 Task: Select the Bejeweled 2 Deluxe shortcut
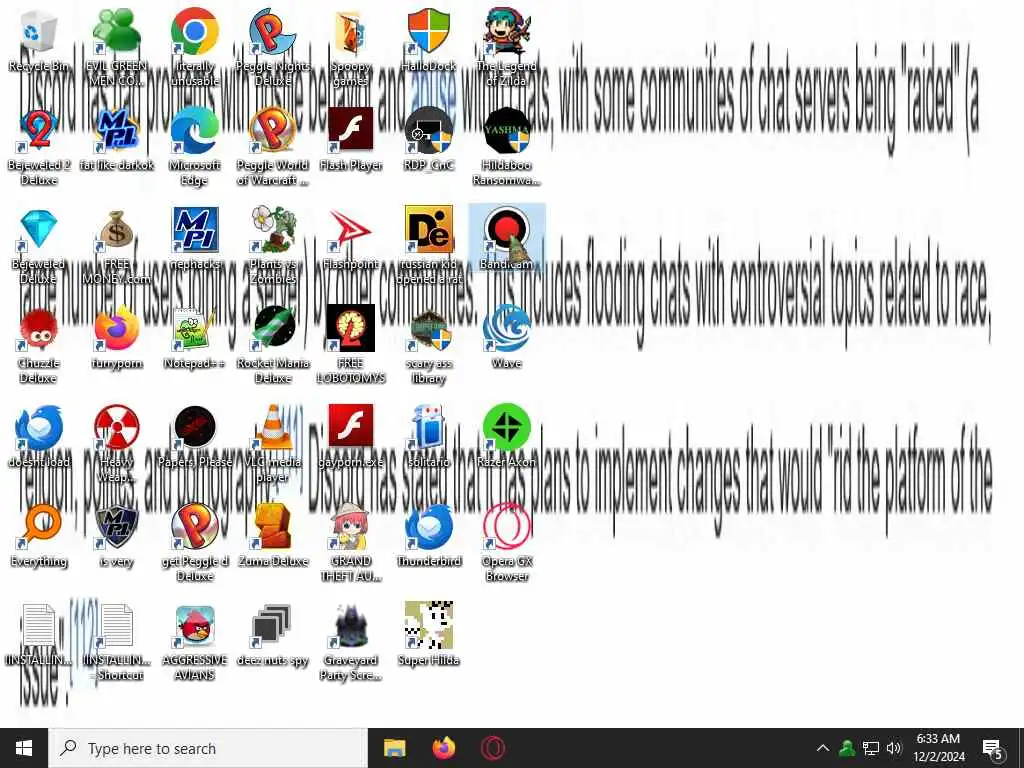pyautogui.click(x=39, y=131)
